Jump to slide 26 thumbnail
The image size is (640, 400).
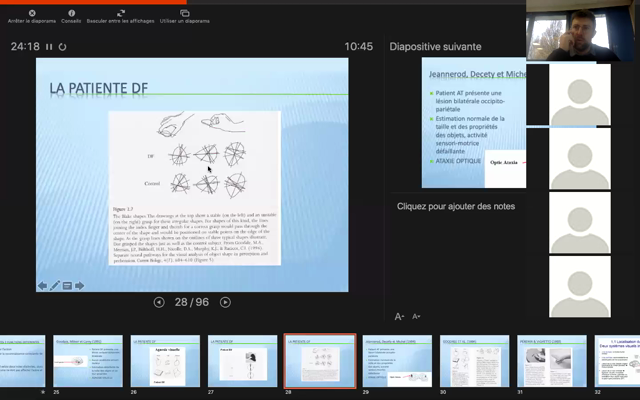(165, 361)
